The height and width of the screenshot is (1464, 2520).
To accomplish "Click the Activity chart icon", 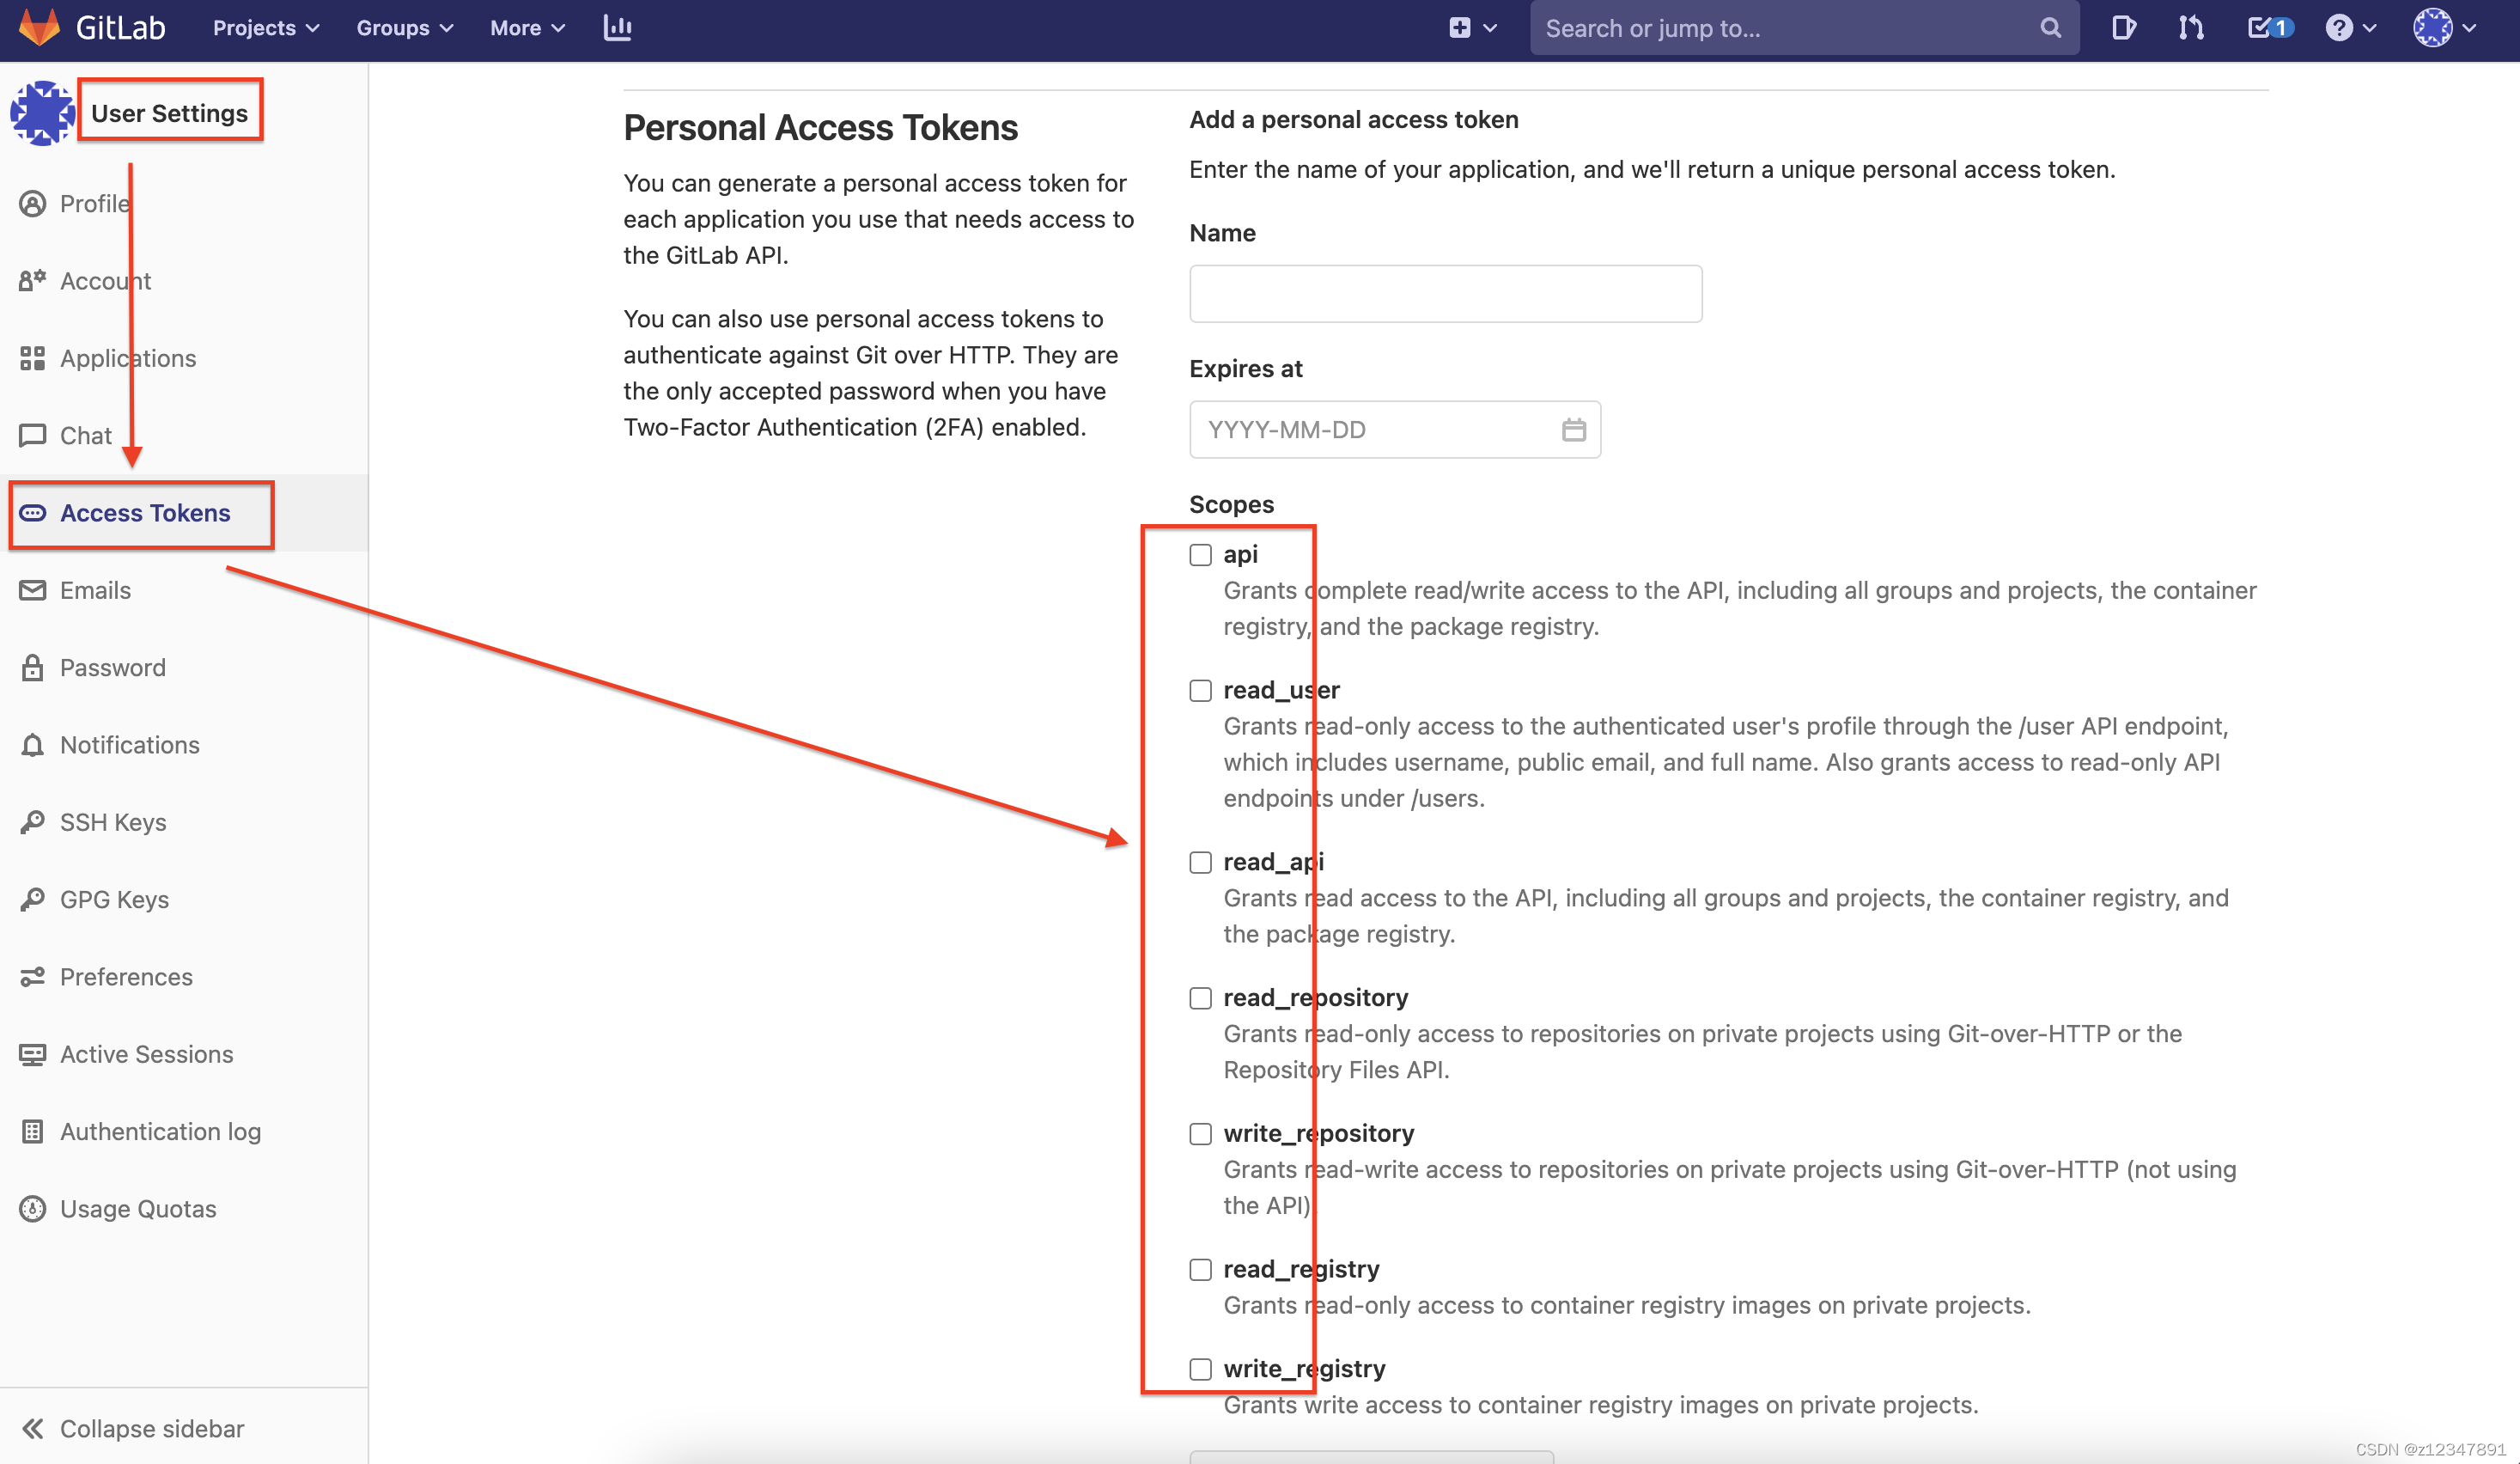I will coord(617,27).
